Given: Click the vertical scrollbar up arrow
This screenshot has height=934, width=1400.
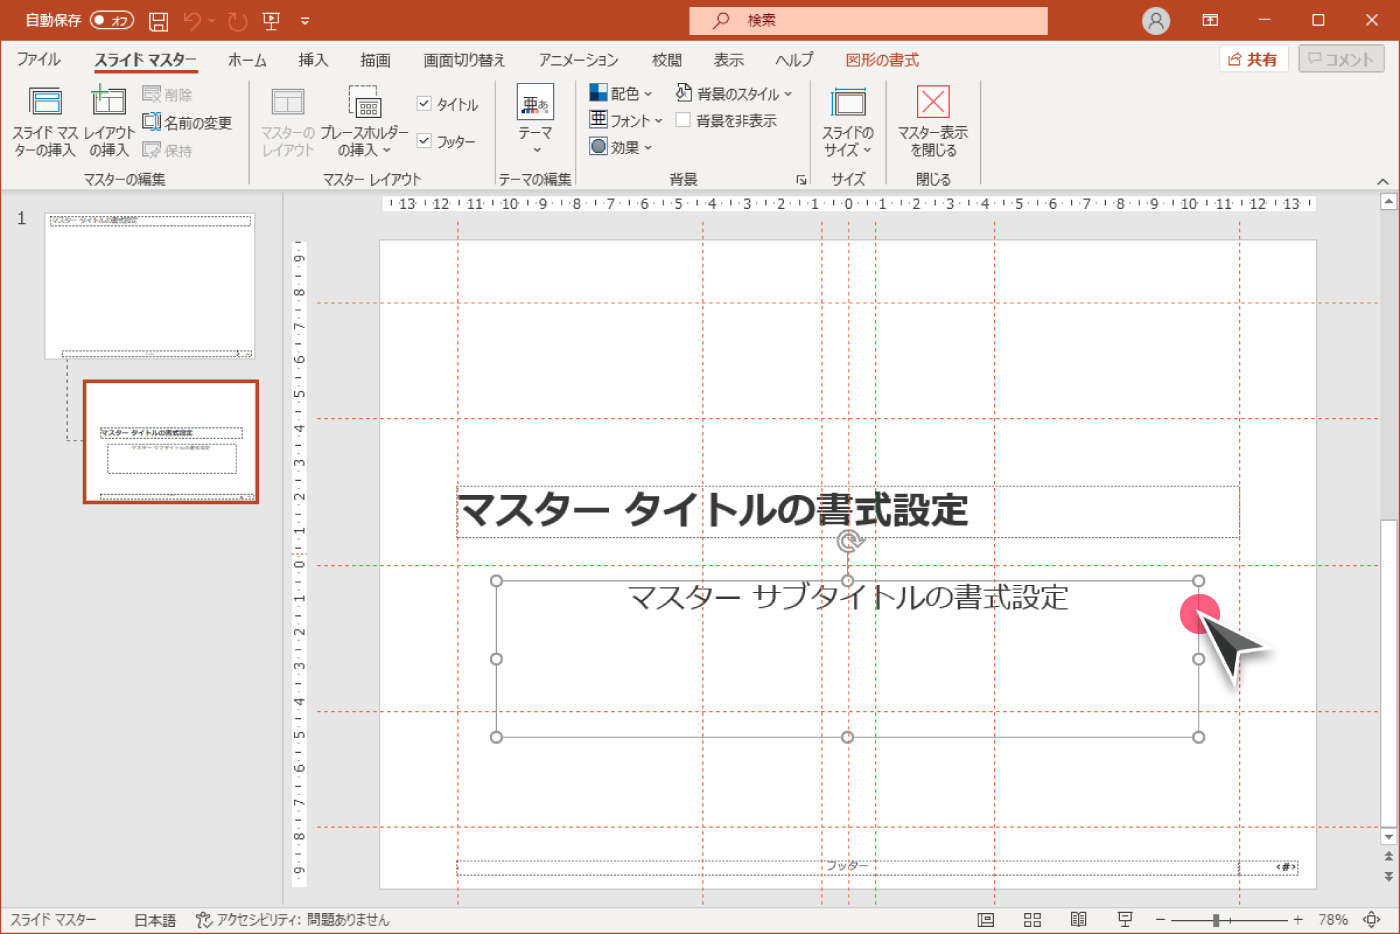Looking at the screenshot, I should coord(1388,202).
